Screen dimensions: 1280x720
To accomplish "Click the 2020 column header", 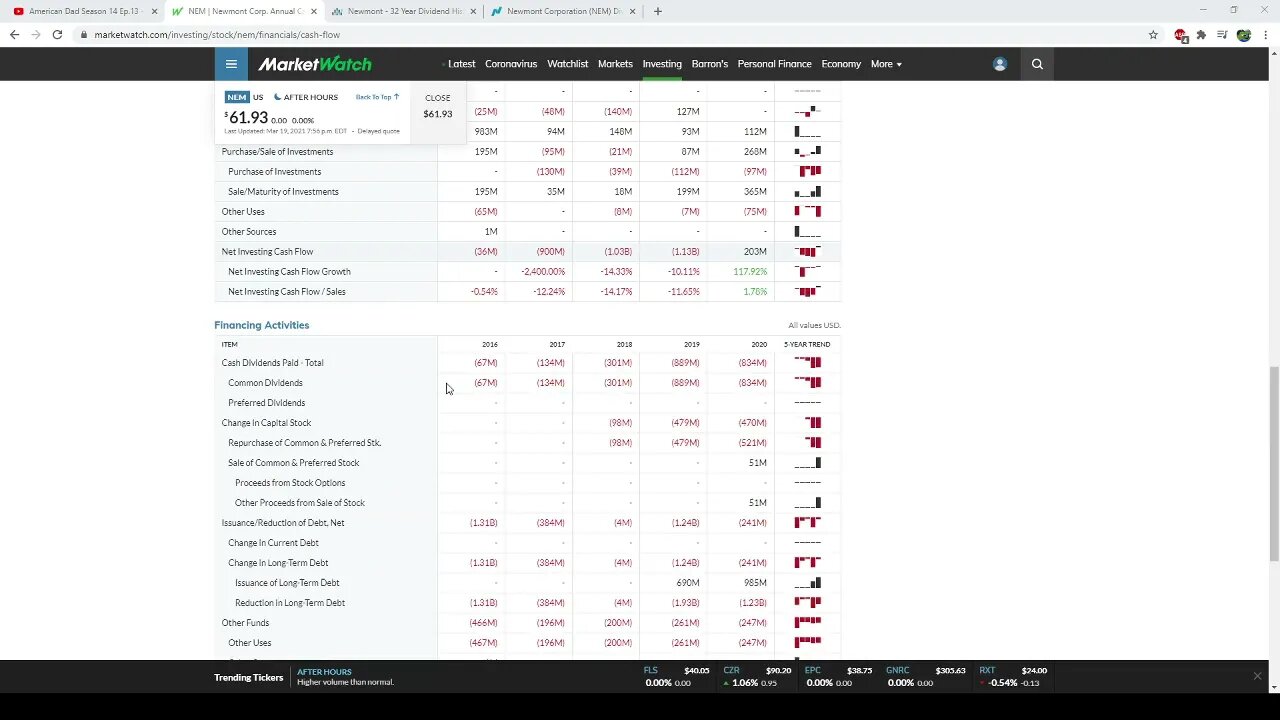I will [x=759, y=344].
